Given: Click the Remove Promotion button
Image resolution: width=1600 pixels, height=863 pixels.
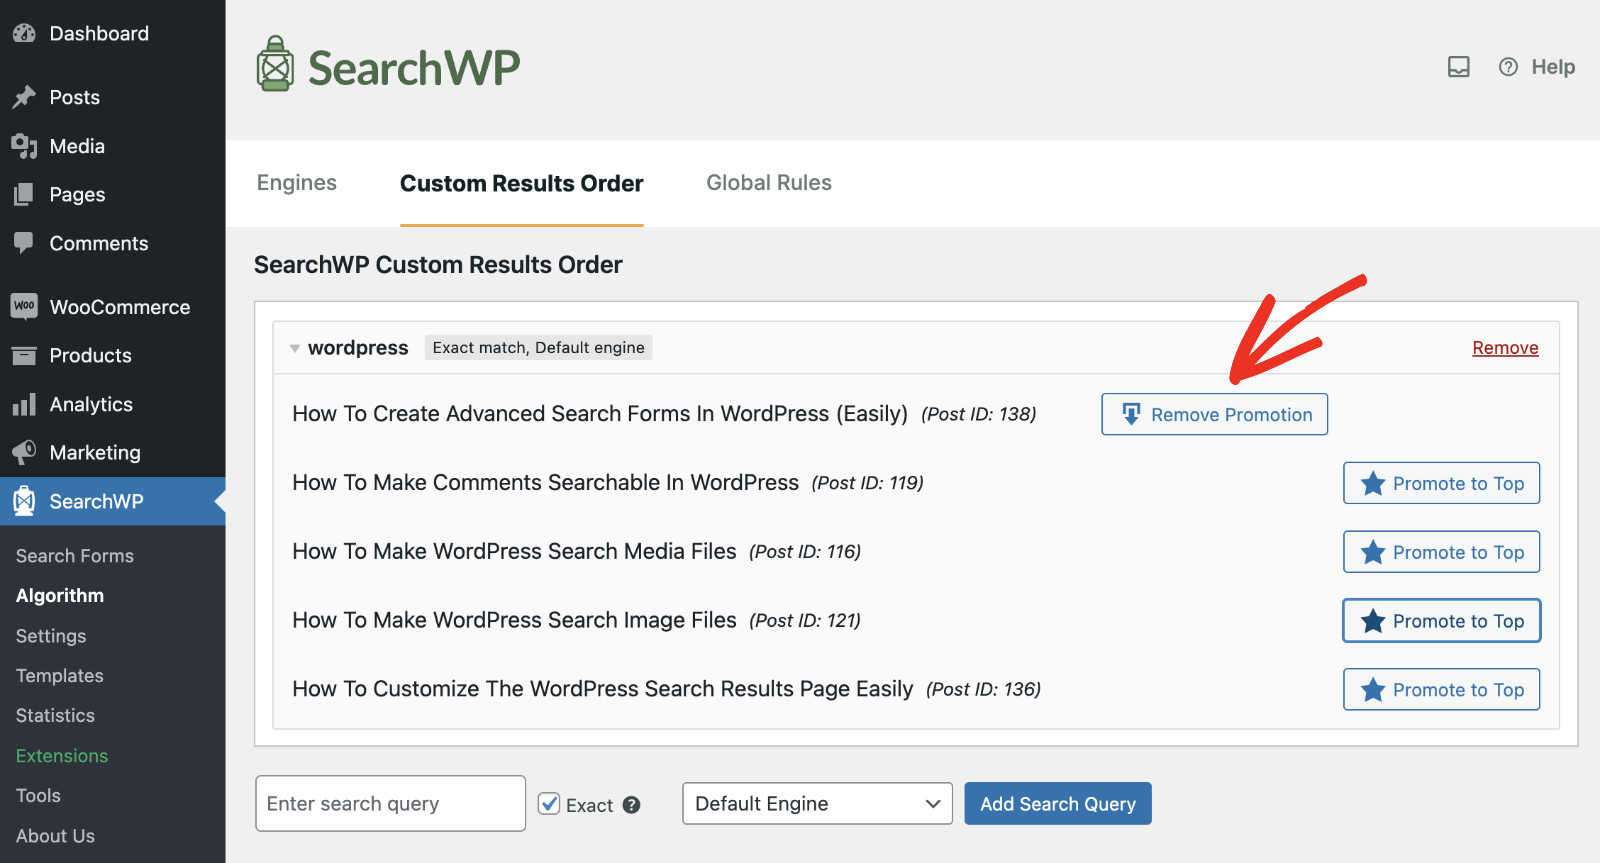Looking at the screenshot, I should pyautogui.click(x=1214, y=414).
